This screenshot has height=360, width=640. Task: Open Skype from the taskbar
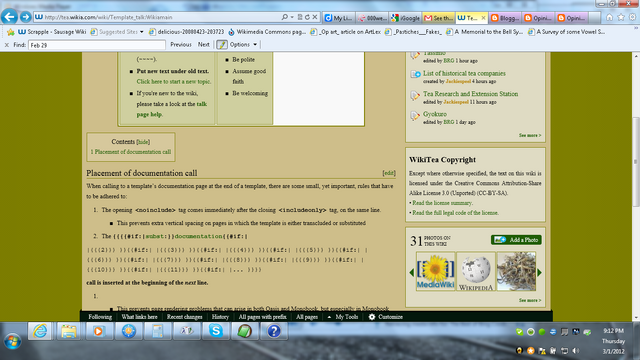click(x=216, y=331)
